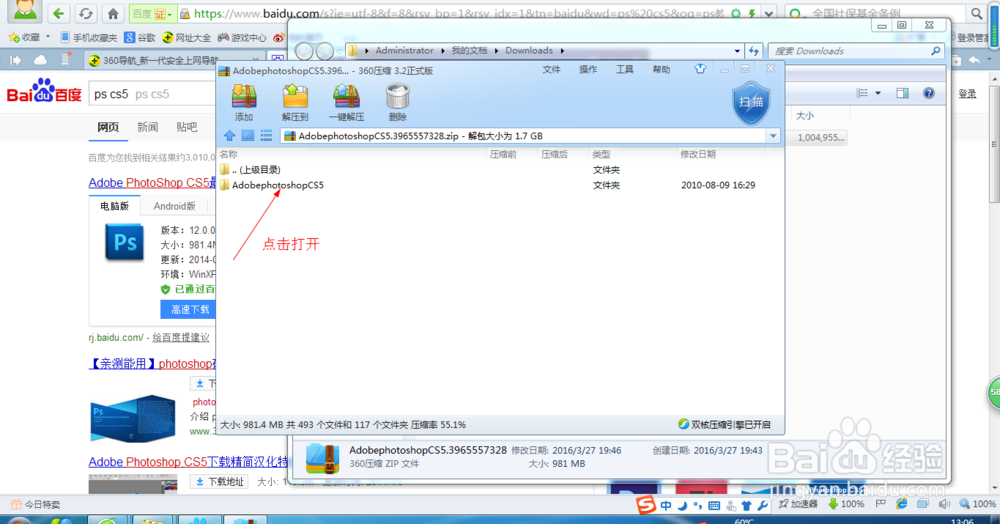Open 手机收藏夹 bookmark
The height and width of the screenshot is (524, 1000).
pos(89,38)
